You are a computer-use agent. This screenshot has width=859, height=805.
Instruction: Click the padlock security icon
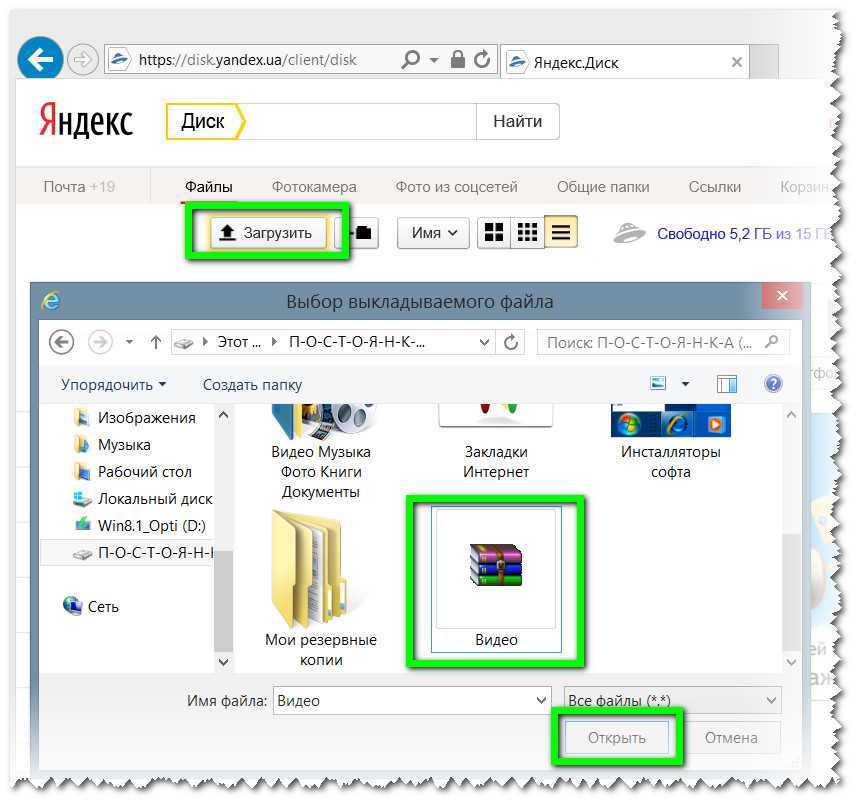457,59
